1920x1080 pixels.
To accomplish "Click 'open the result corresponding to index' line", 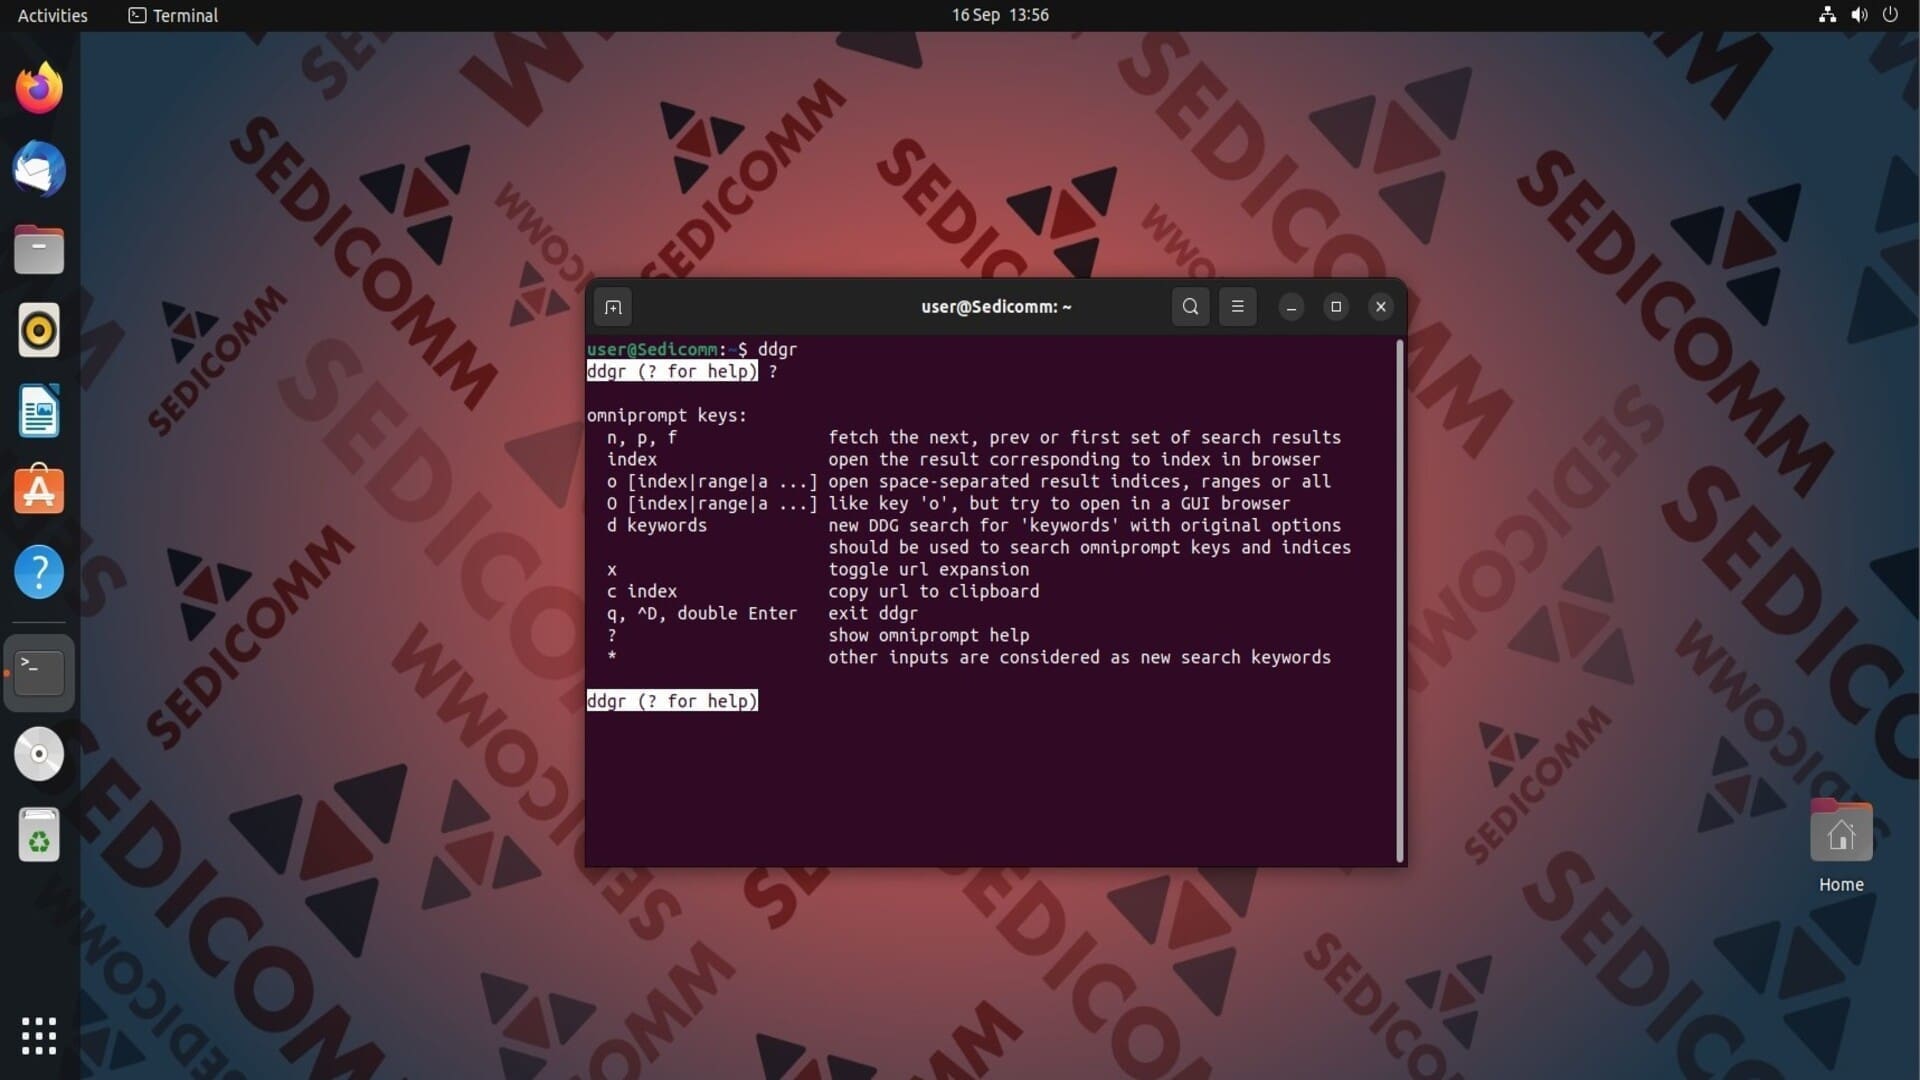I will pos(1074,459).
